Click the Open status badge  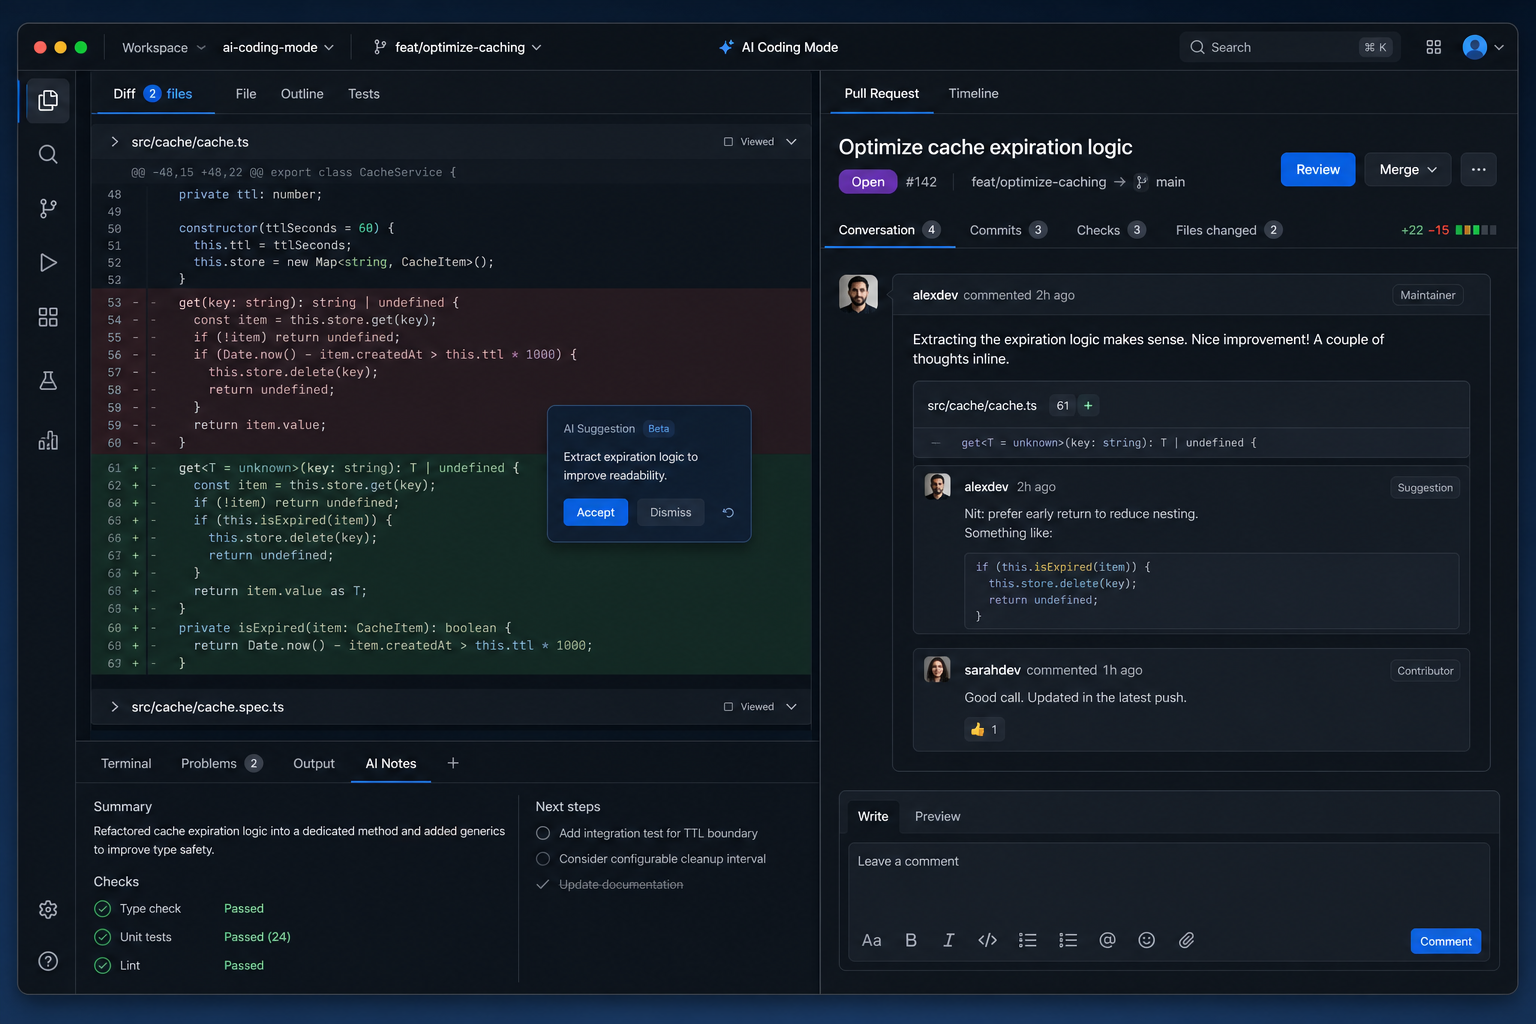(868, 182)
